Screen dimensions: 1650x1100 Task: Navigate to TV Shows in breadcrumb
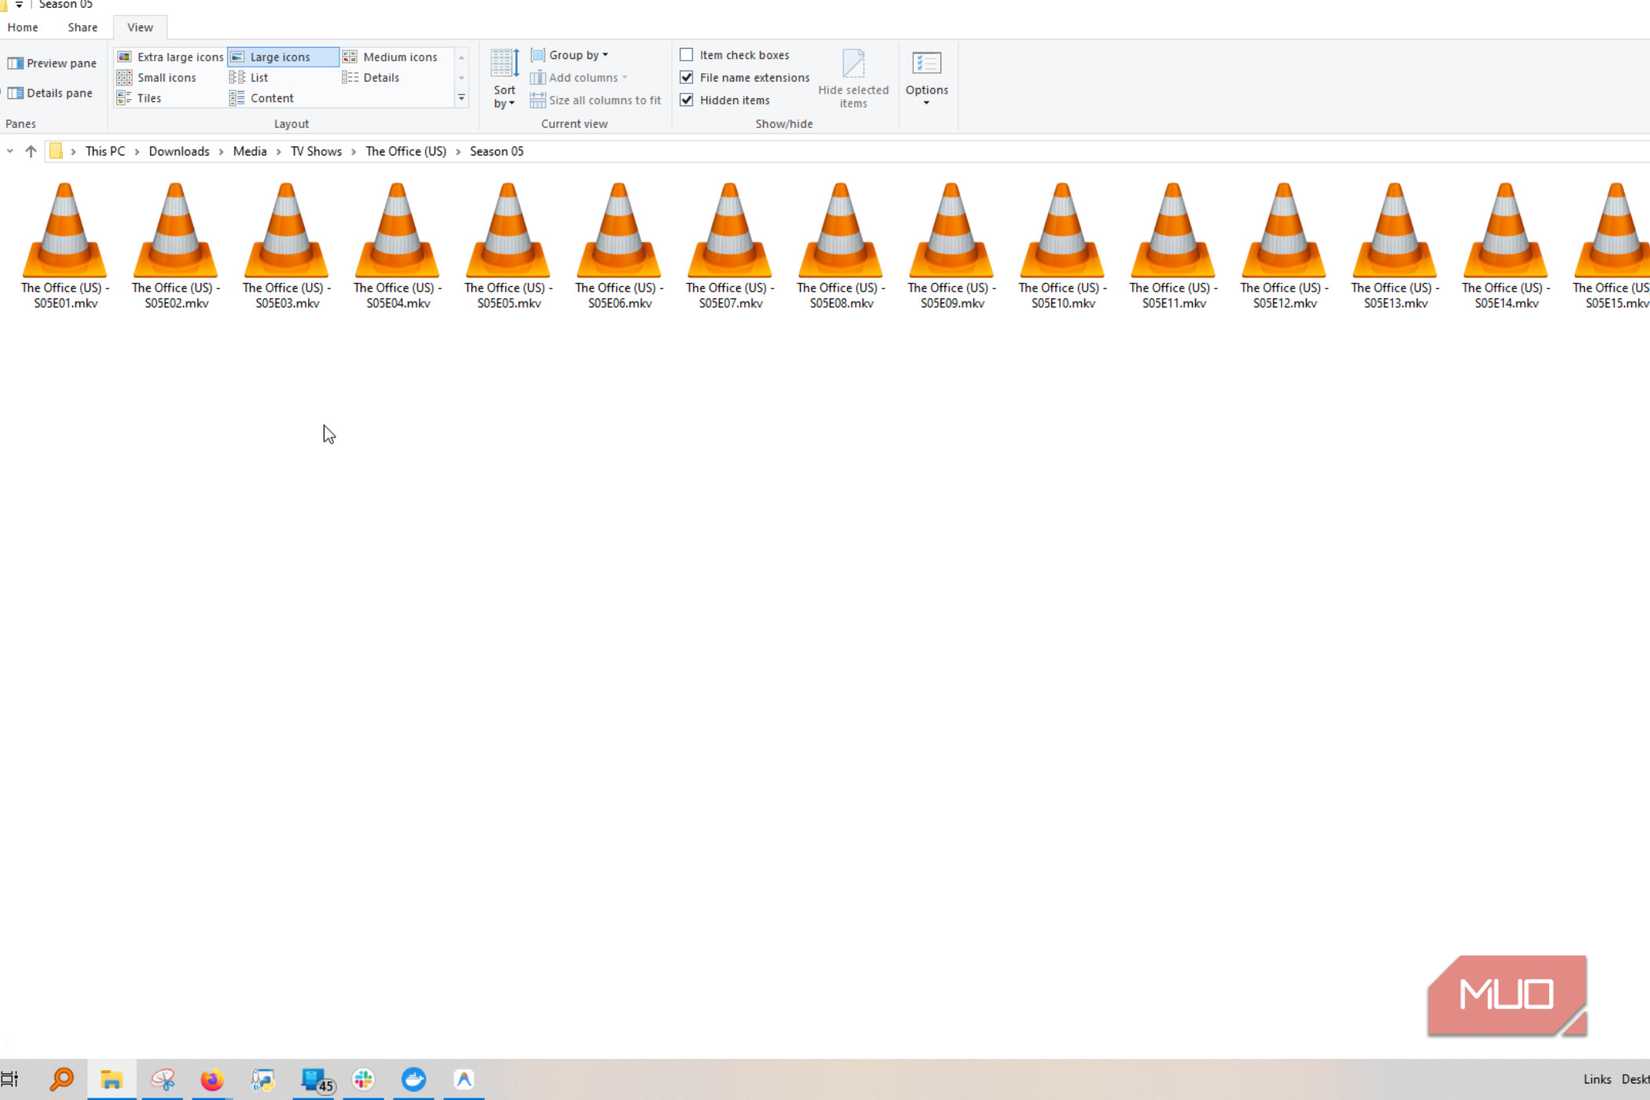(x=316, y=151)
